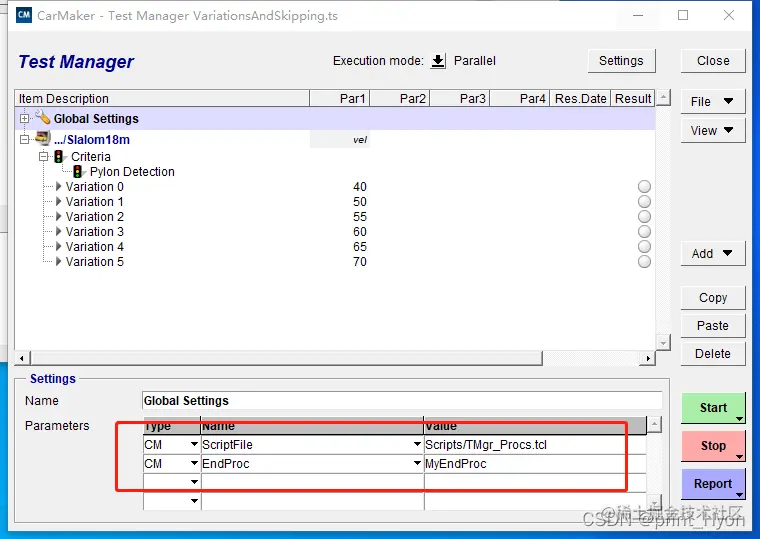Viewport: 760px width, 539px height.
Task: Click the MyEndProc value cell
Action: tap(535, 464)
